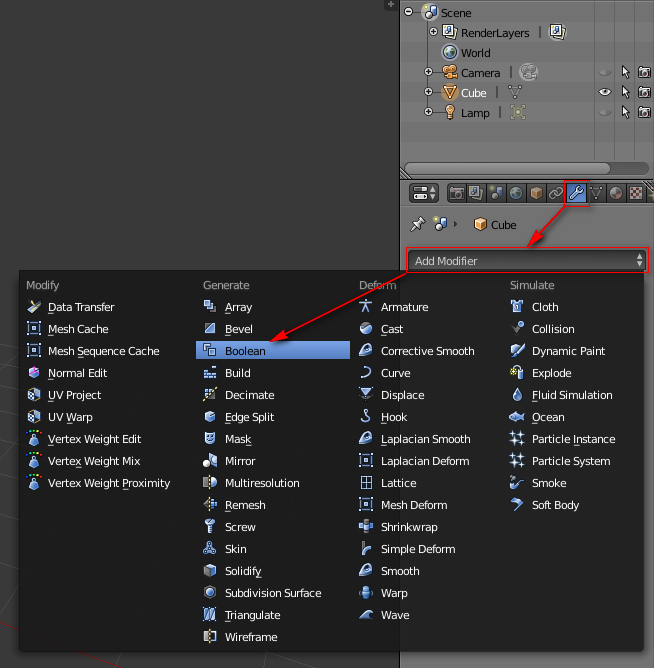The width and height of the screenshot is (654, 668).
Task: Choose the Soft Body modifier
Action: [x=573, y=505]
